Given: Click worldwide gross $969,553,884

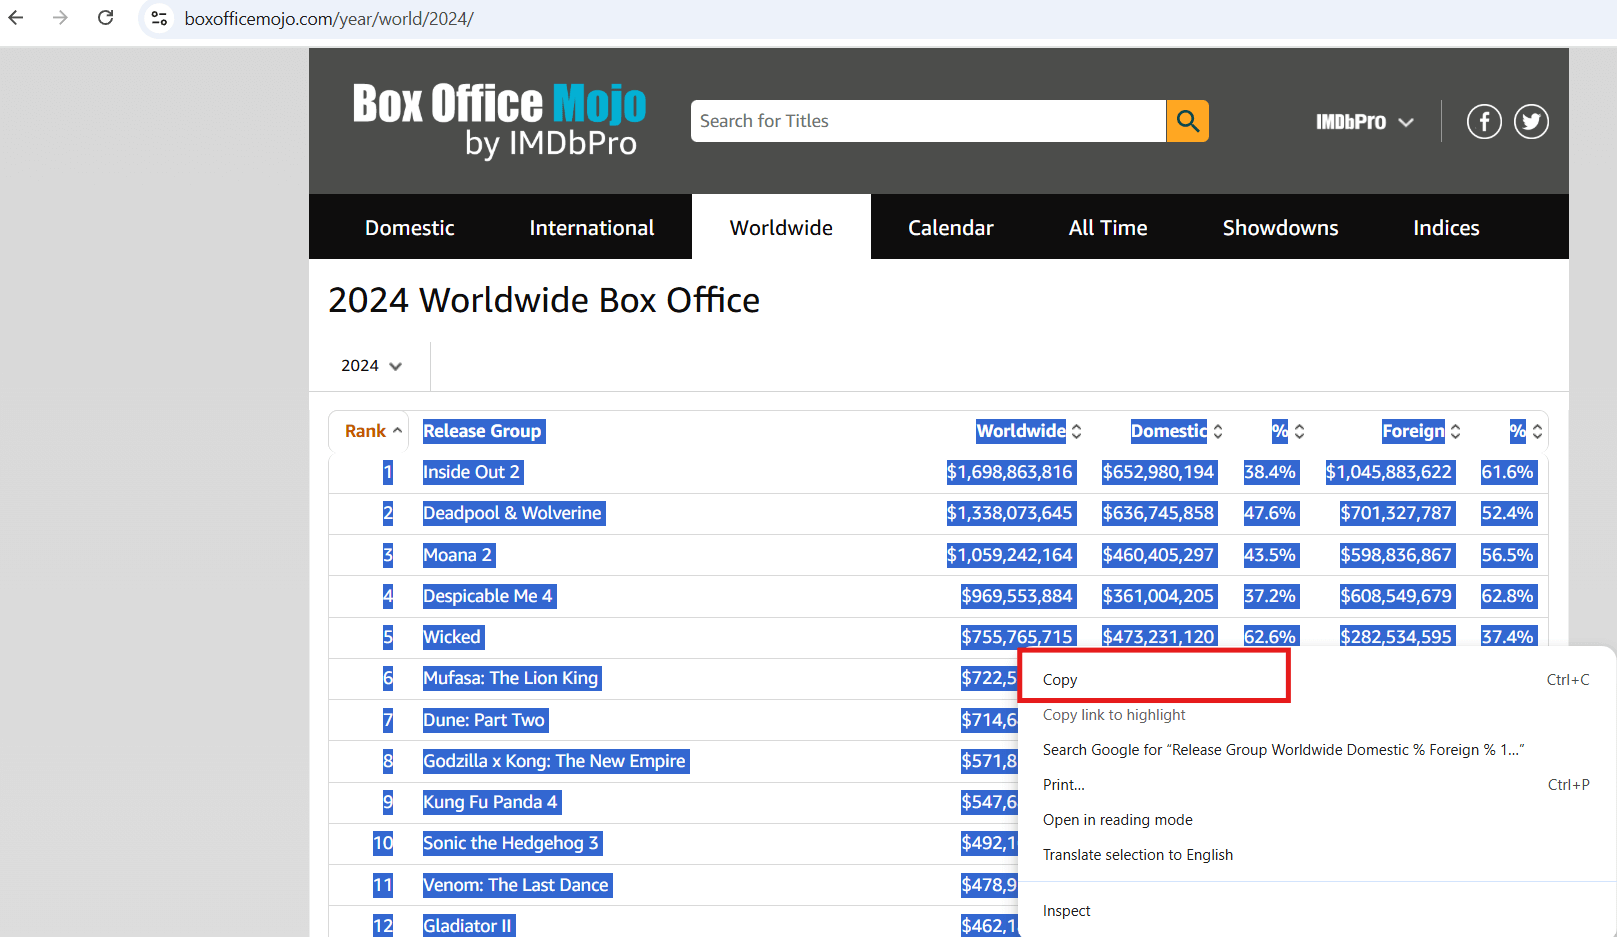Looking at the screenshot, I should [1017, 596].
